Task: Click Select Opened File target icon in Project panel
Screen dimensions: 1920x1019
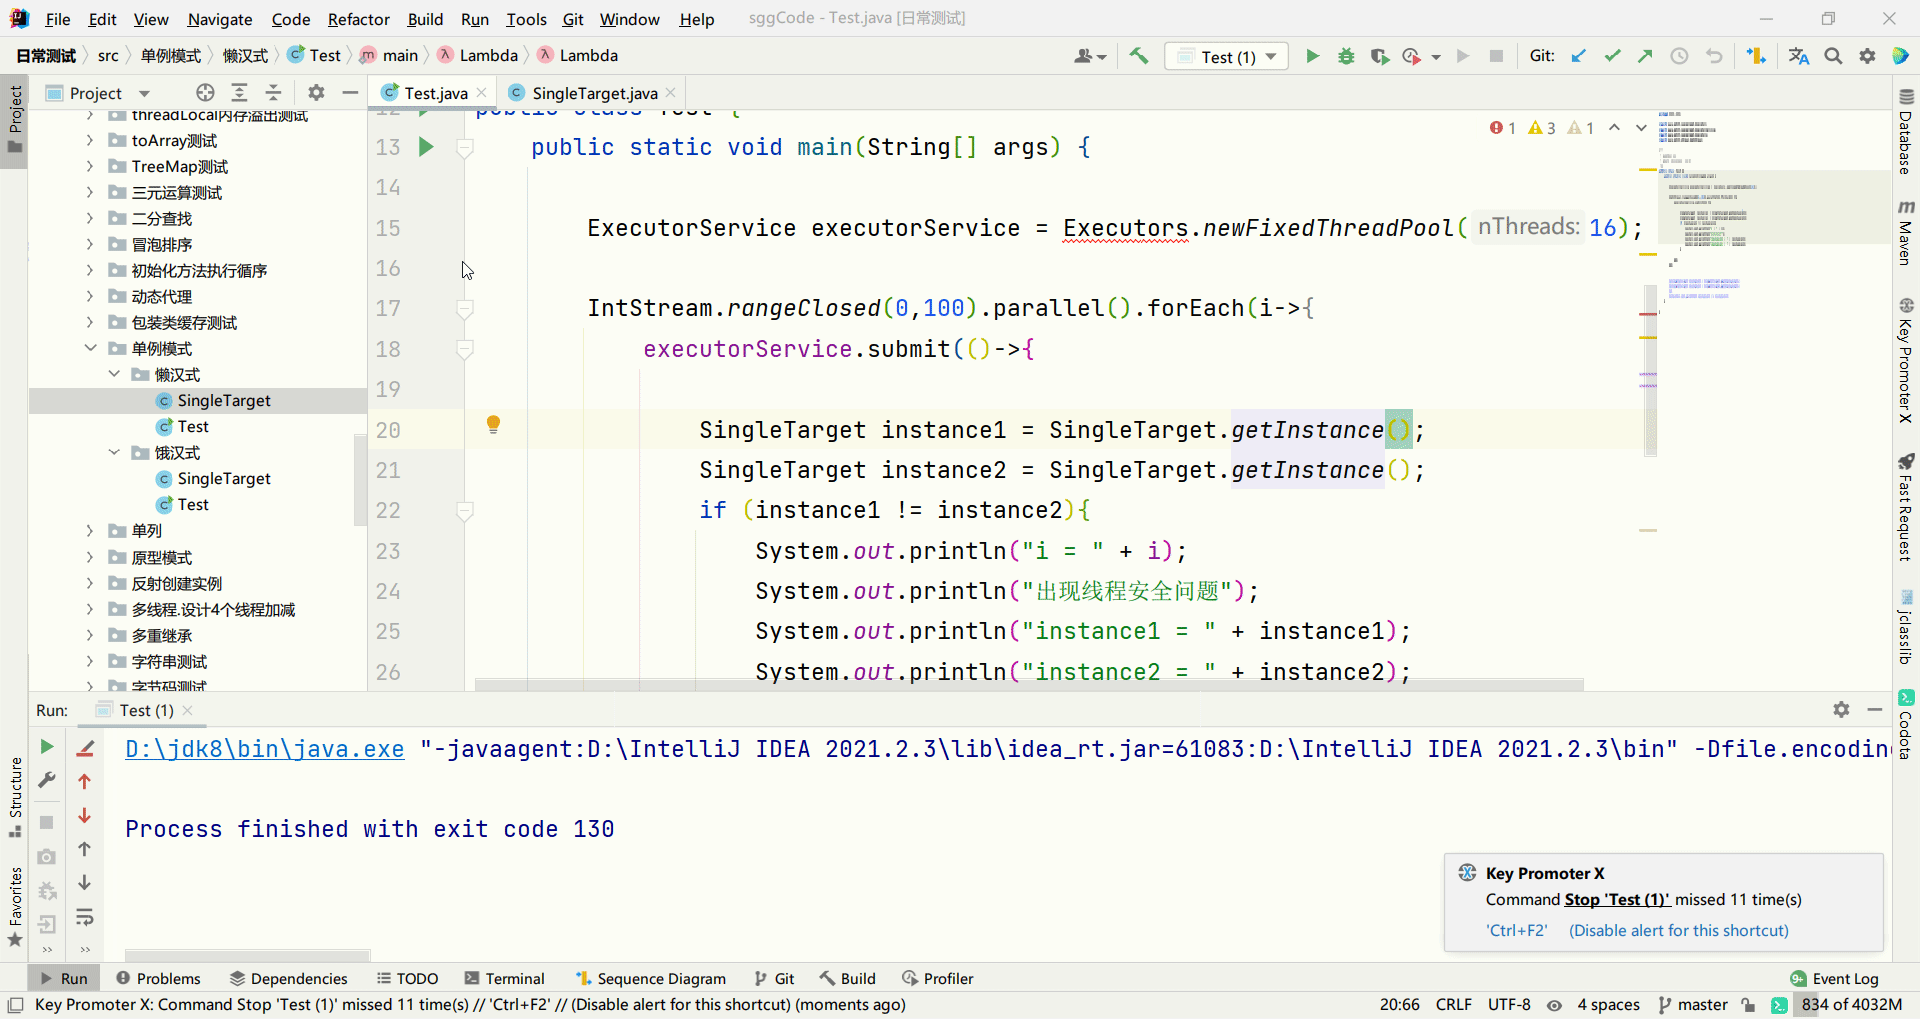Action: 205,93
